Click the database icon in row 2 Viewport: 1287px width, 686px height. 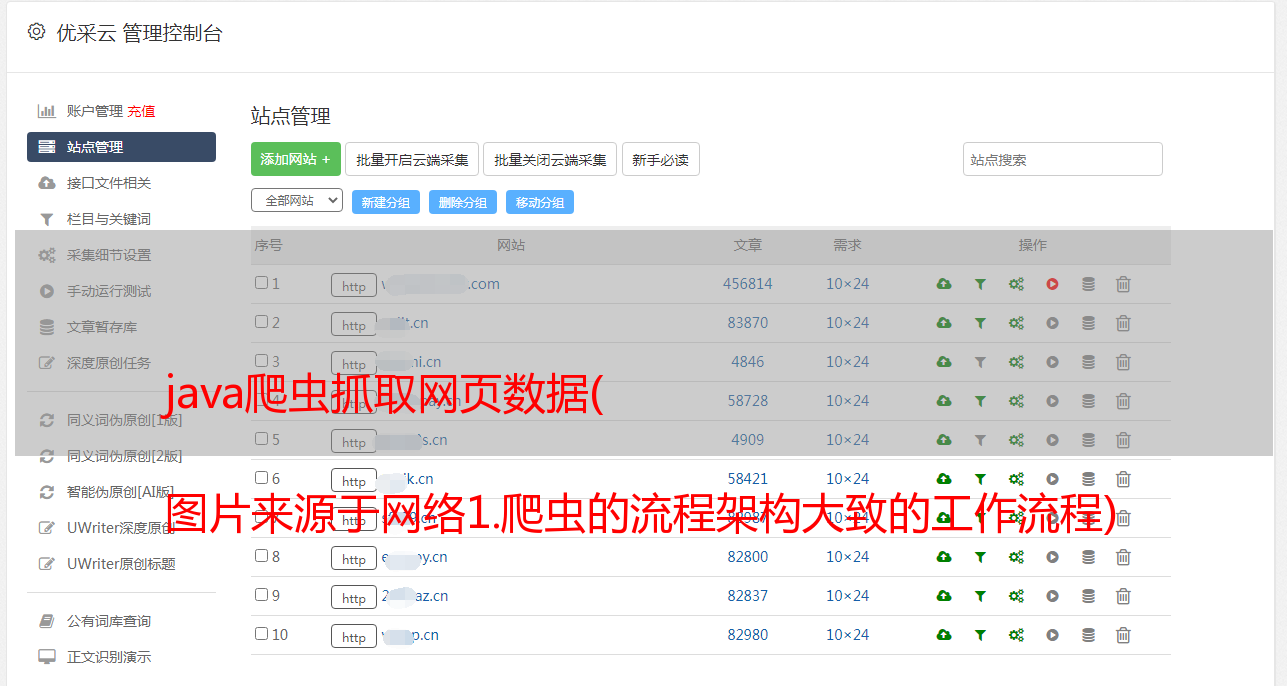[1088, 323]
